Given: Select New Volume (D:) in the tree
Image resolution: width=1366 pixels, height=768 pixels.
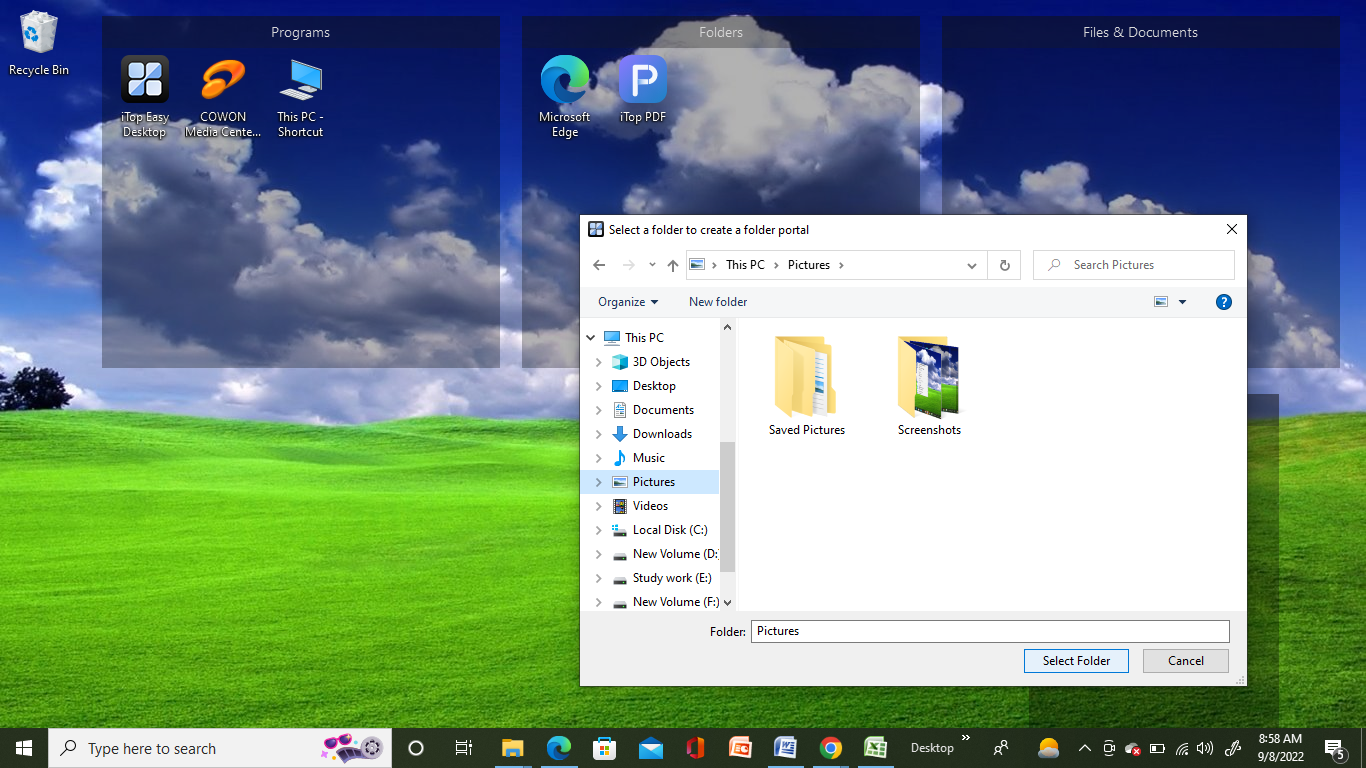Looking at the screenshot, I should tap(664, 554).
